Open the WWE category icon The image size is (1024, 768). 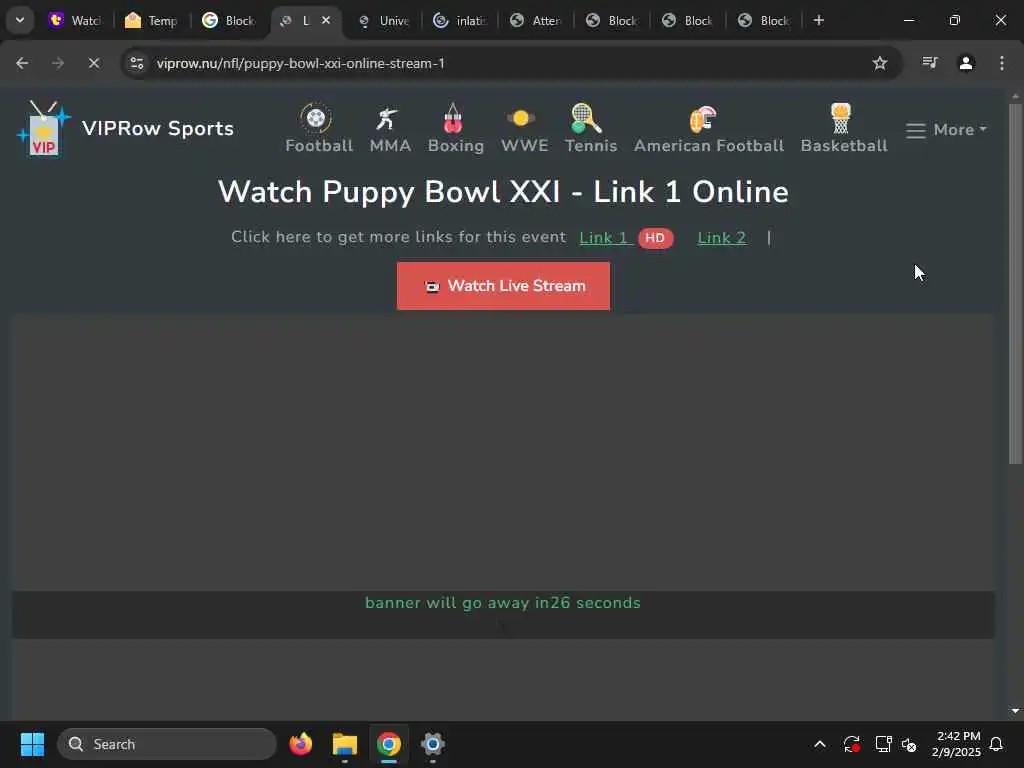coord(521,118)
